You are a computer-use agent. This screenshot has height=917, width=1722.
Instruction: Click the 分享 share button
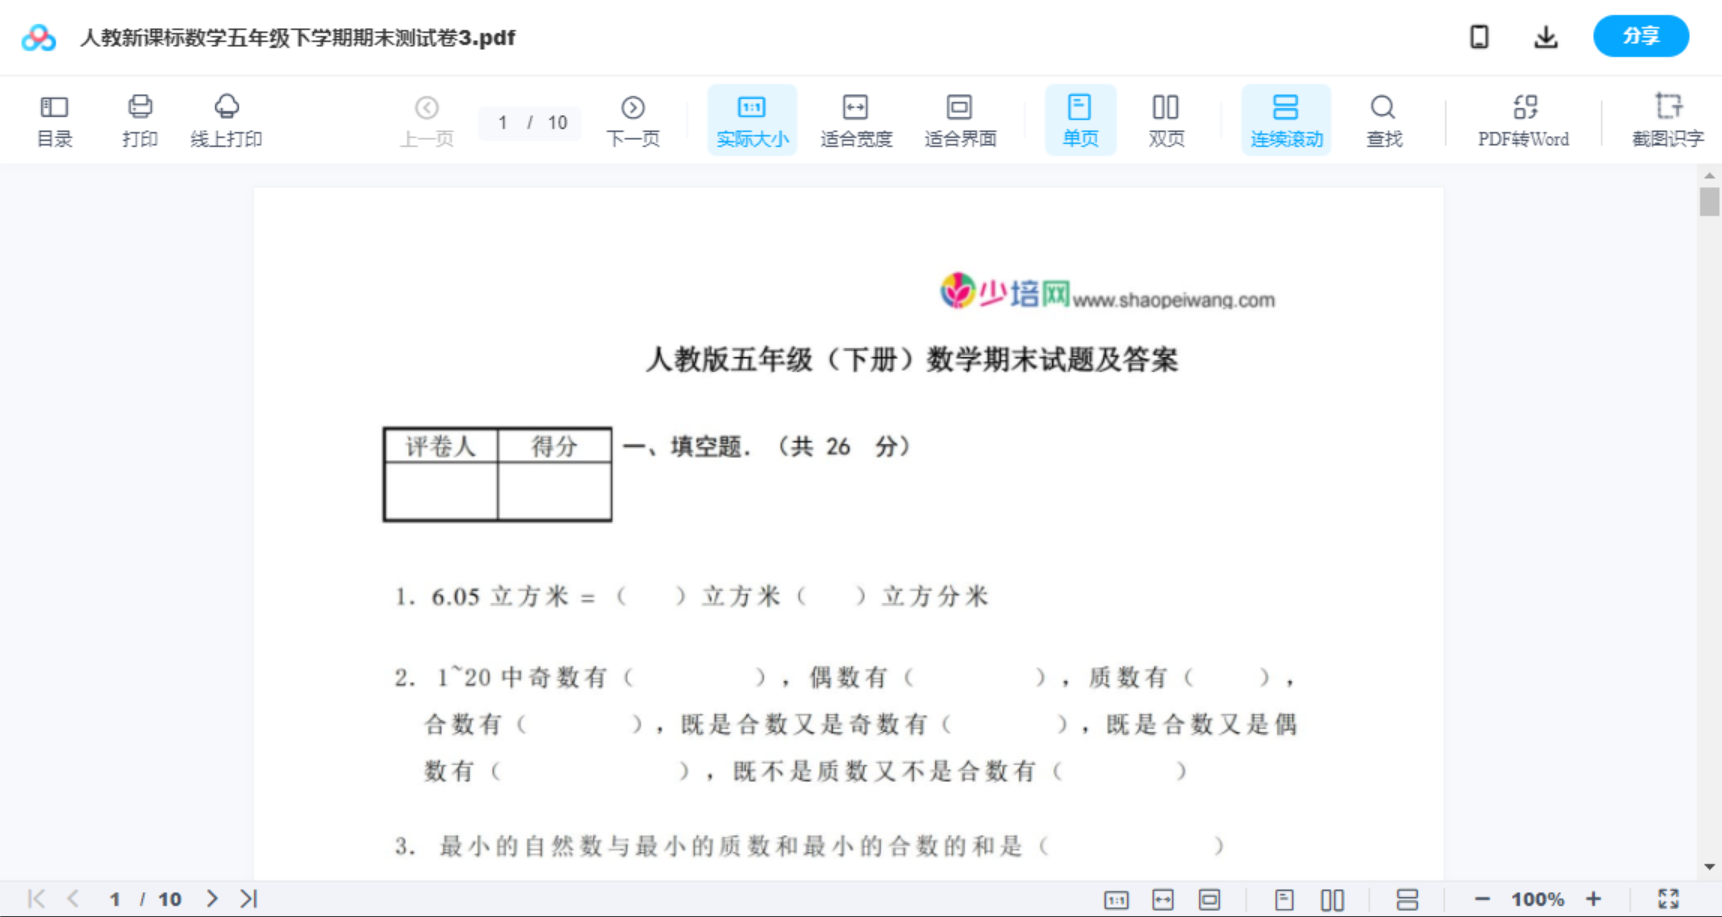click(x=1640, y=36)
